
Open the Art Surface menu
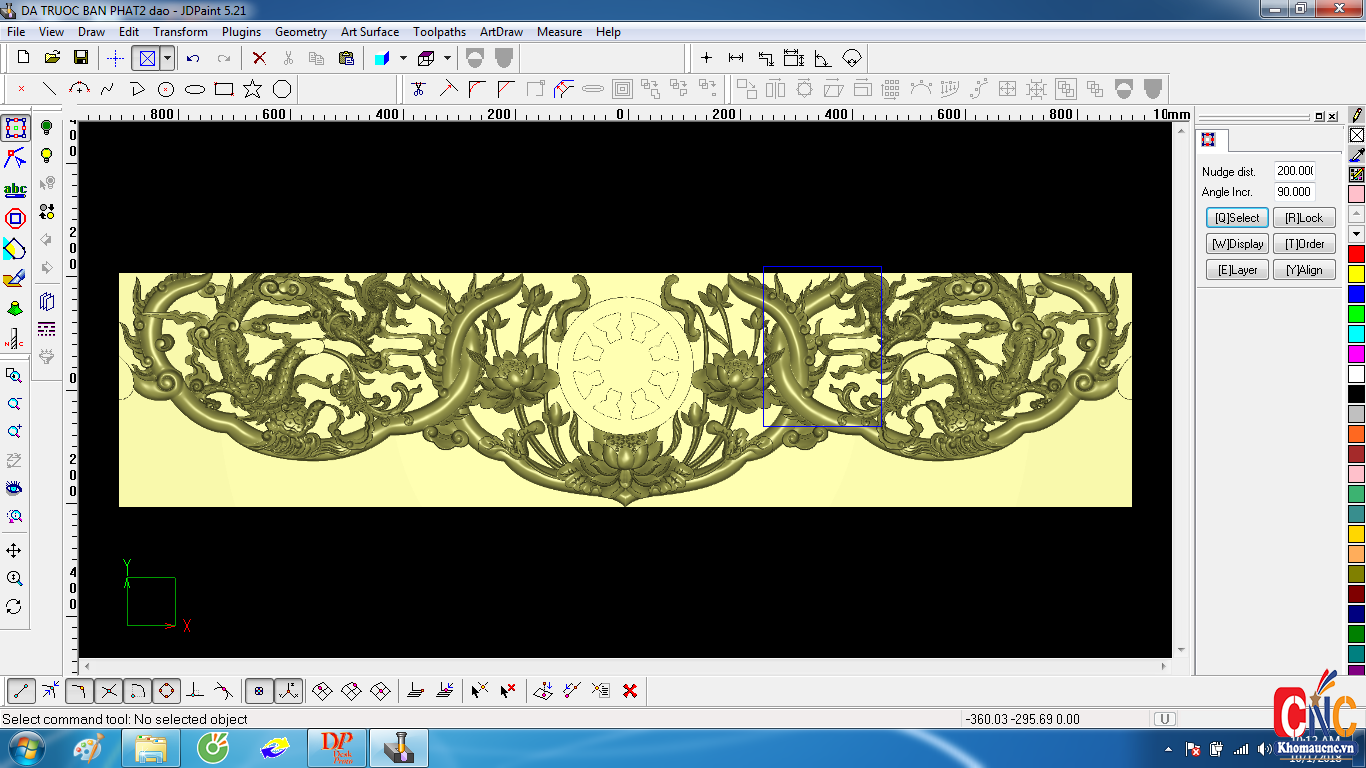[x=369, y=32]
